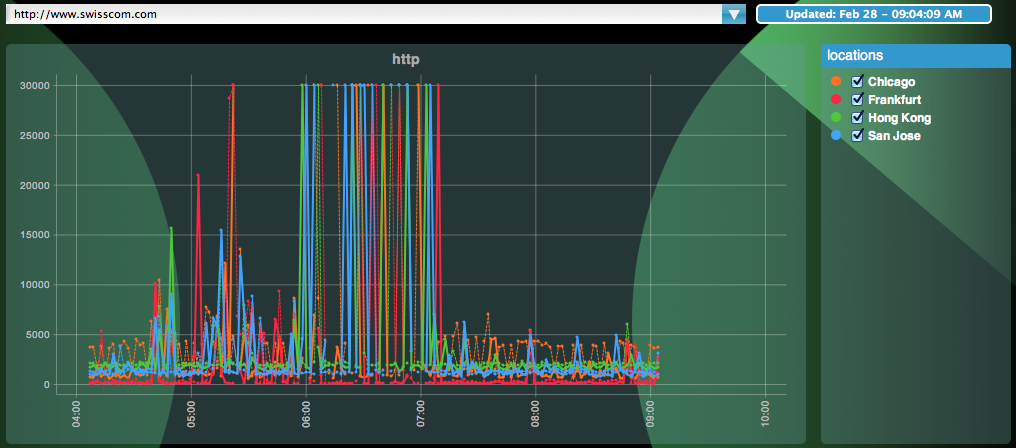The height and width of the screenshot is (448, 1016).
Task: Click the 10:00 x-axis label
Action: pyautogui.click(x=765, y=415)
